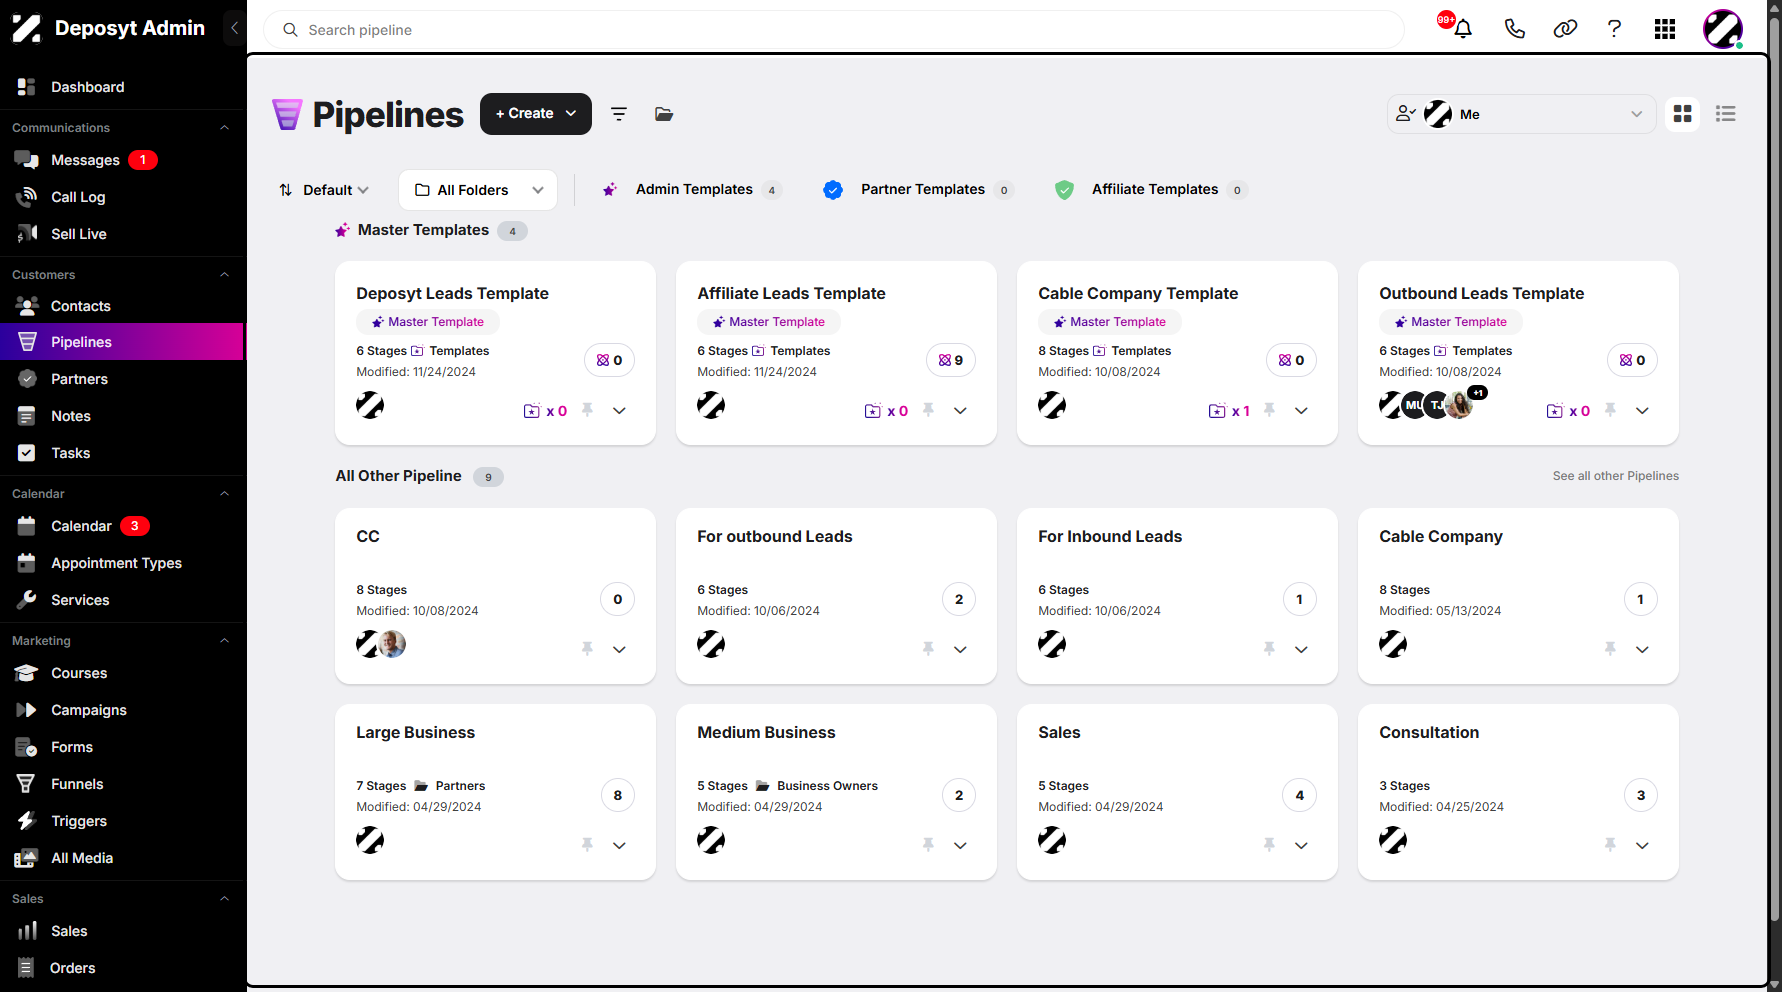Image resolution: width=1782 pixels, height=992 pixels.
Task: Select the Partner Templates tab
Action: pyautogui.click(x=918, y=190)
